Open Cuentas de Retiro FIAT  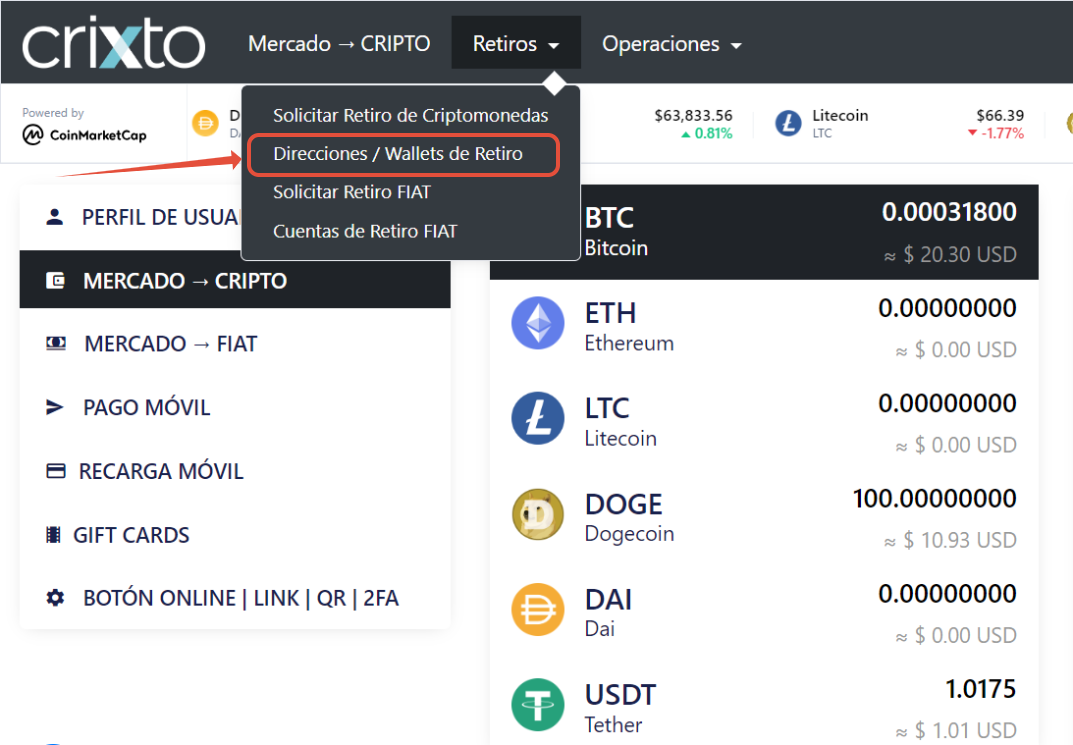[365, 231]
